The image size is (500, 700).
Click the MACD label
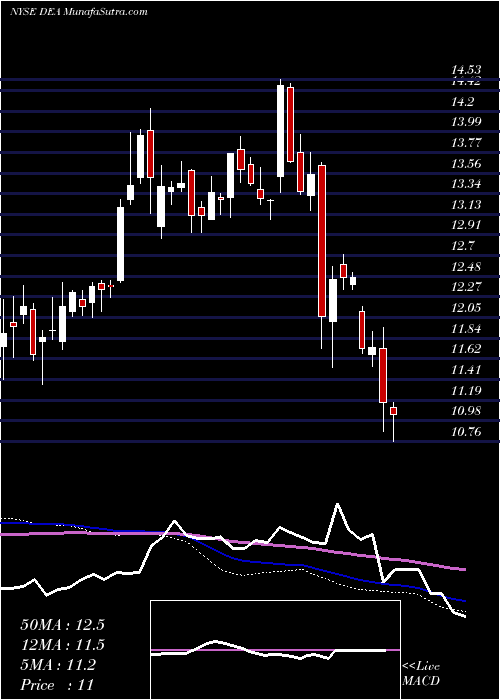point(421,681)
